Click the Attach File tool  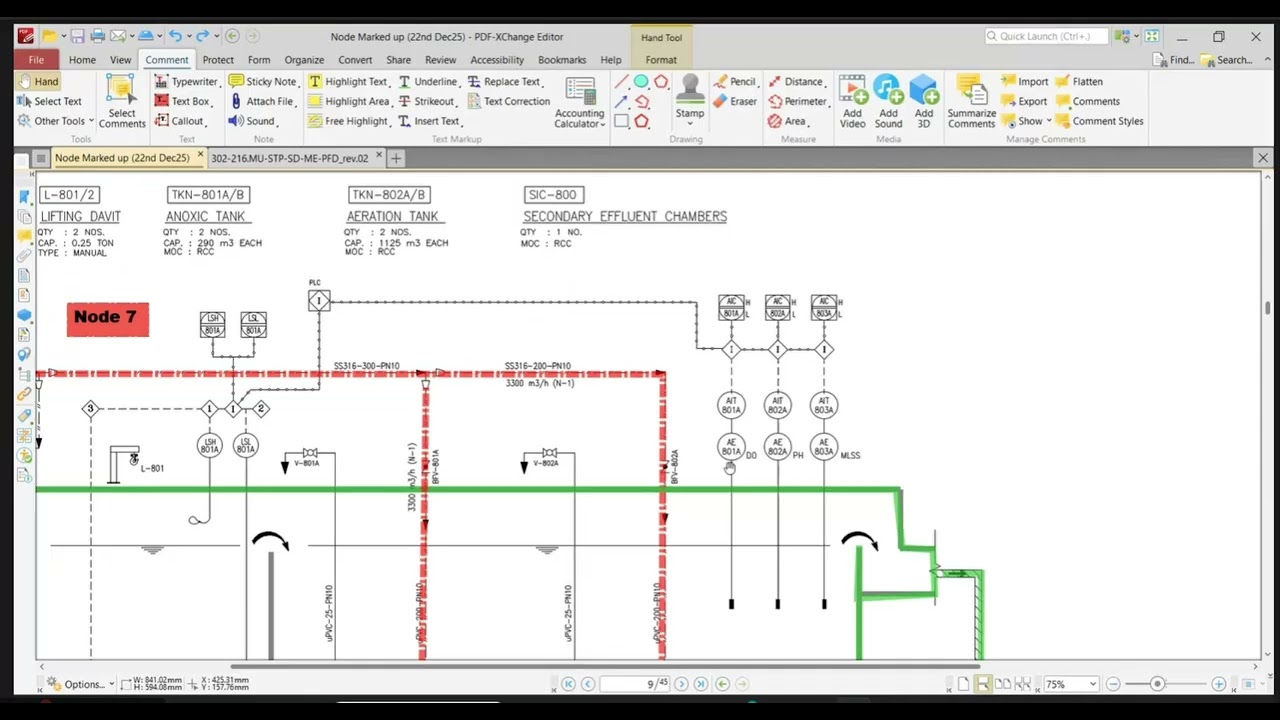click(x=263, y=101)
